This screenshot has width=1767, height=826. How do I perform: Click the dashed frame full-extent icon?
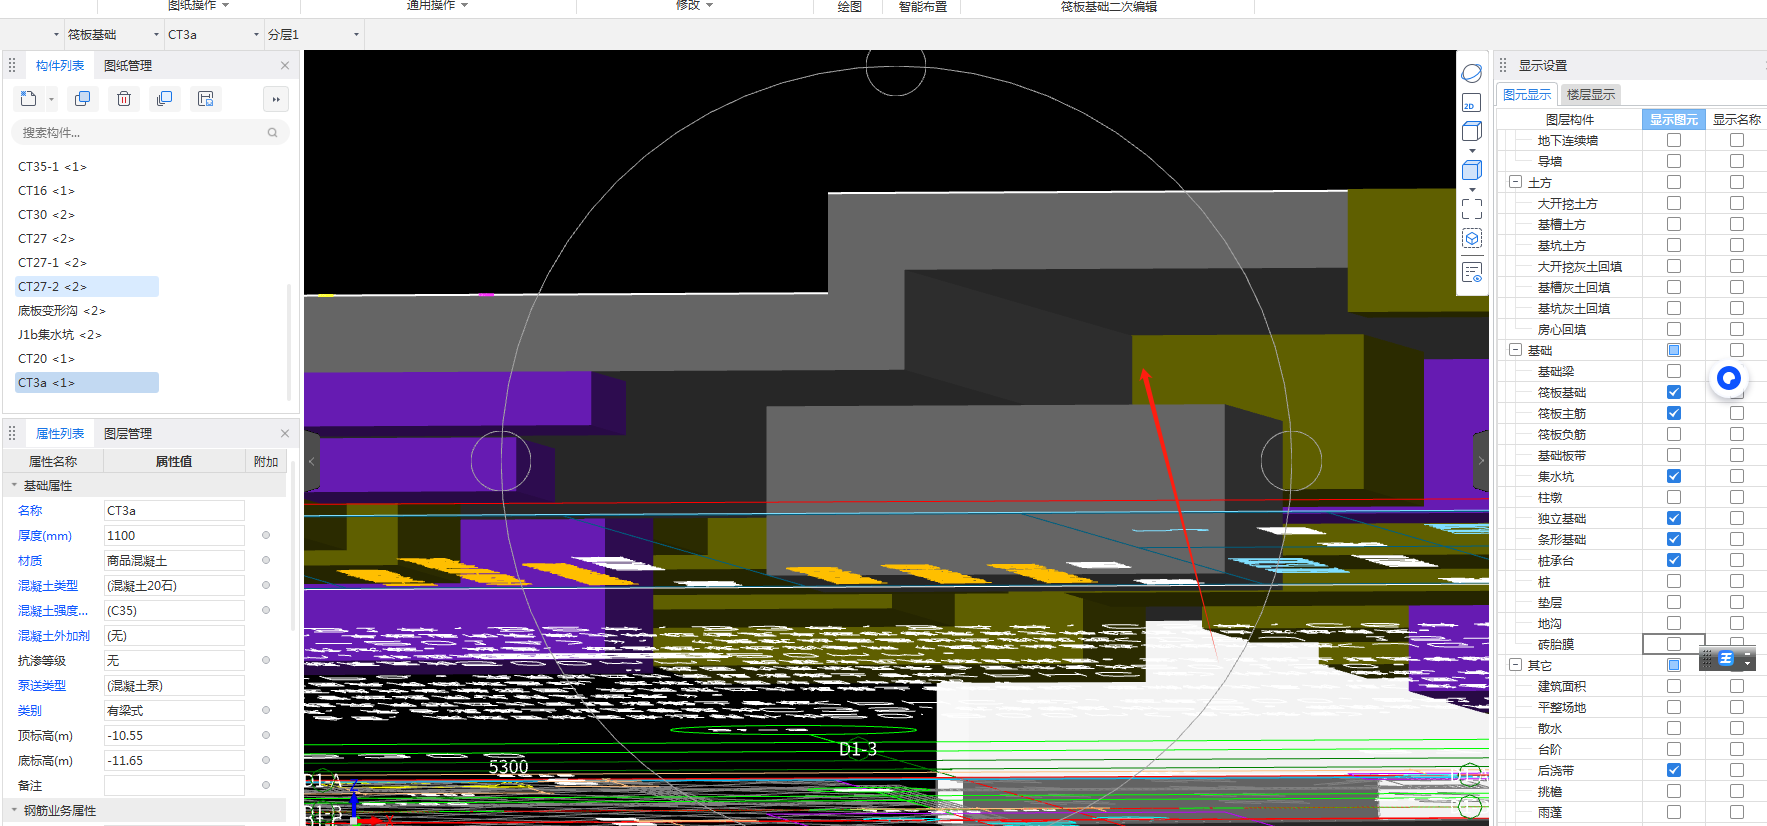pos(1472,209)
